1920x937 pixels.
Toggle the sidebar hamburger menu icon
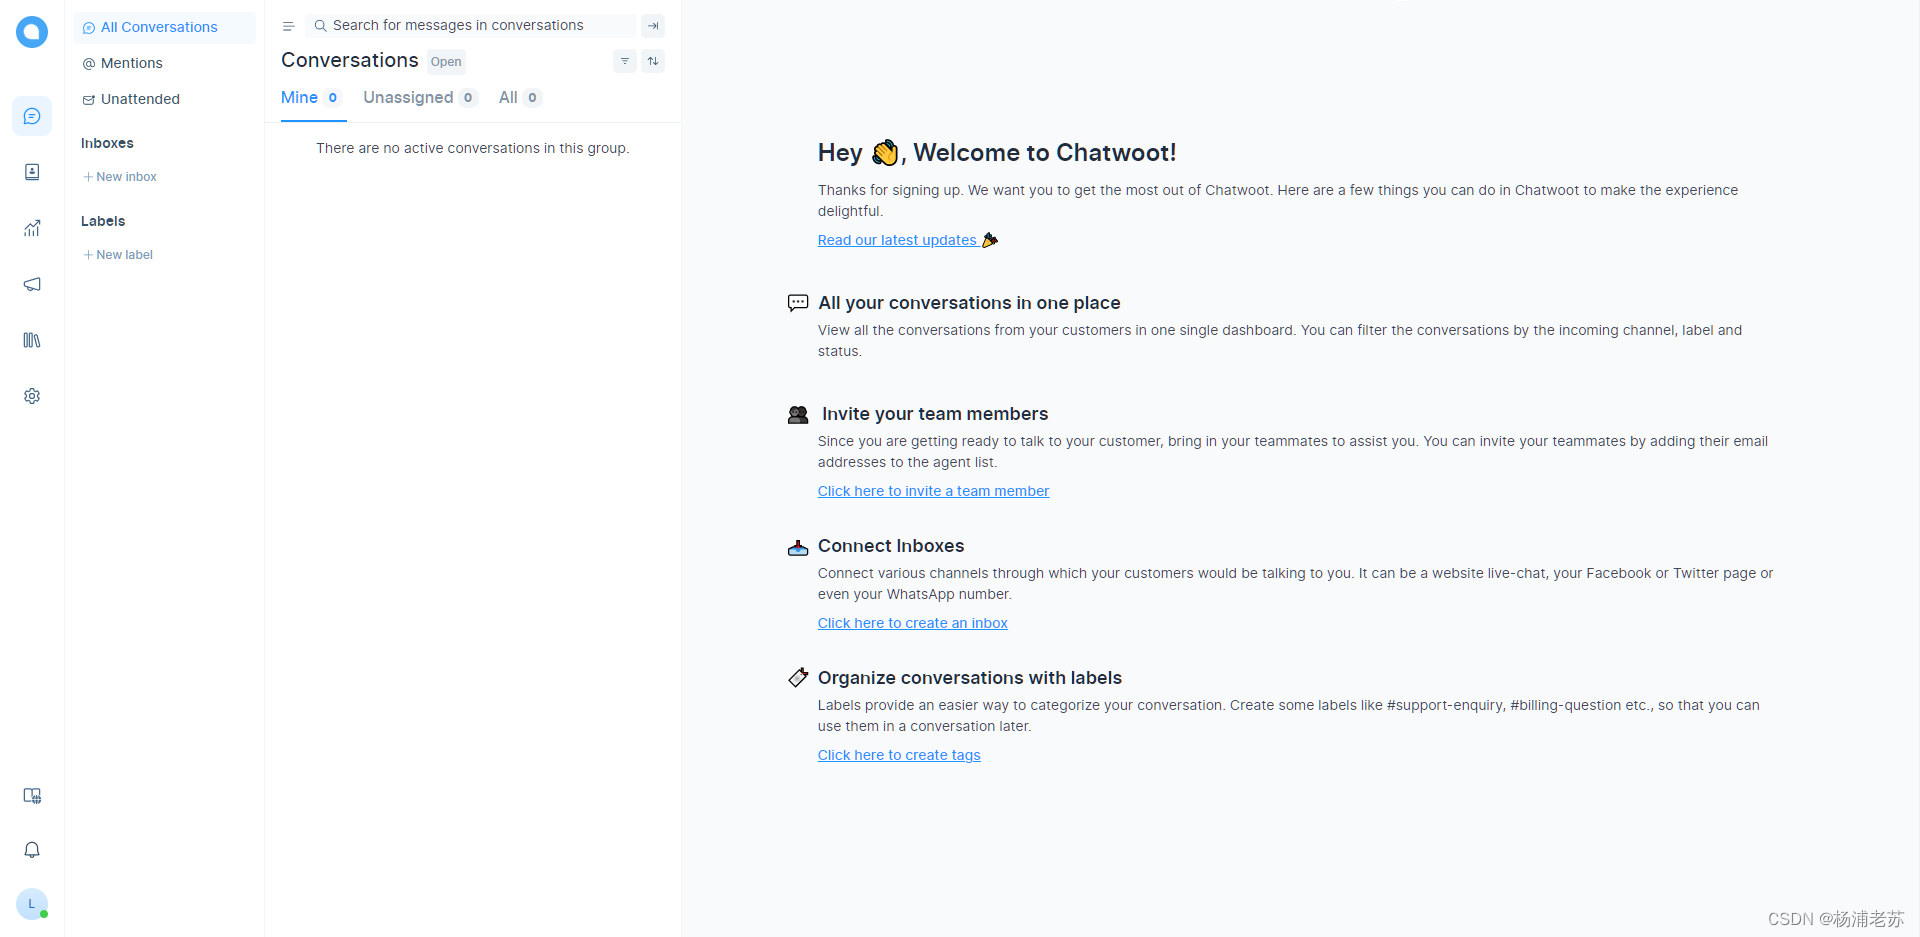click(288, 26)
